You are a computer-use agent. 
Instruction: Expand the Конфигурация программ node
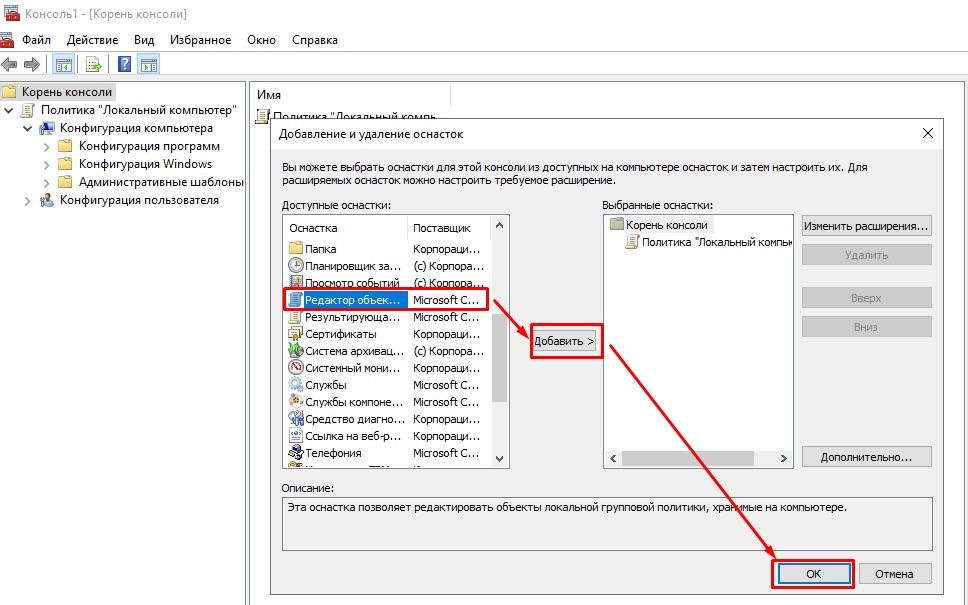point(46,147)
